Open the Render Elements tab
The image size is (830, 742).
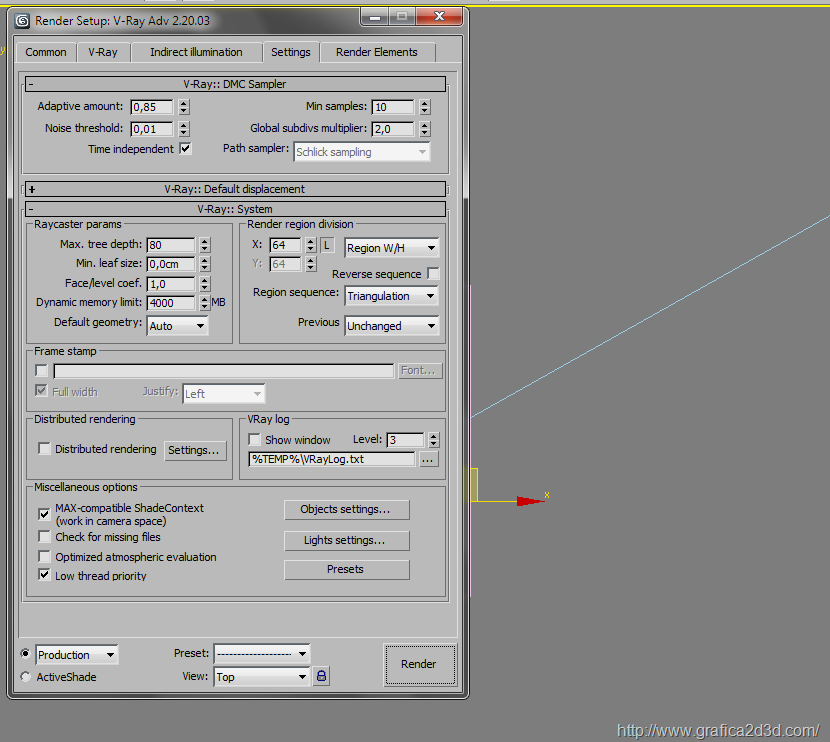pyautogui.click(x=377, y=52)
